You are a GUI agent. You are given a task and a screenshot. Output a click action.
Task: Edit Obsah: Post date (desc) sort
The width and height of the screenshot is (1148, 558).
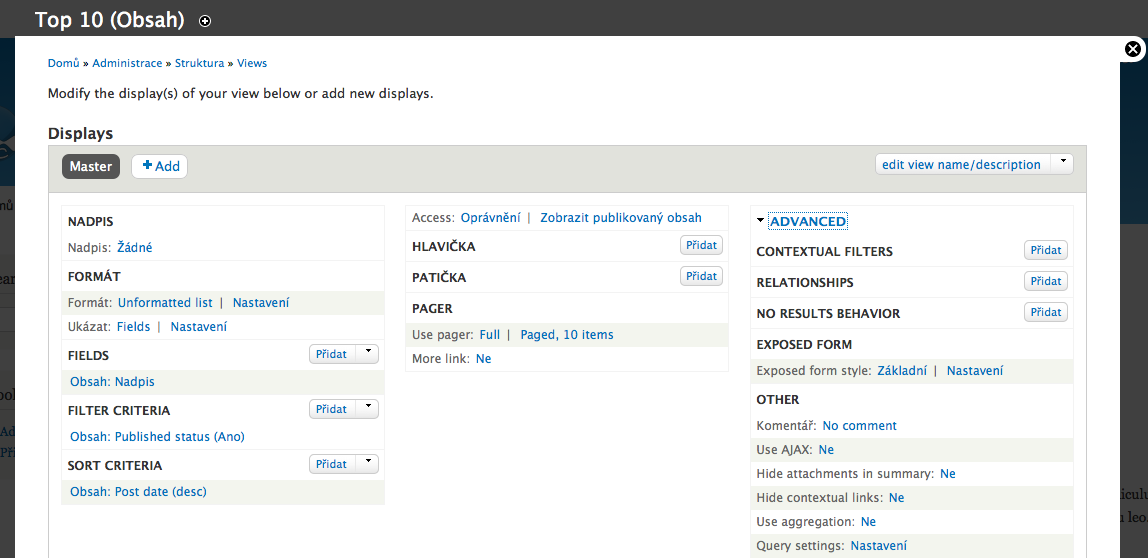[x=138, y=491]
